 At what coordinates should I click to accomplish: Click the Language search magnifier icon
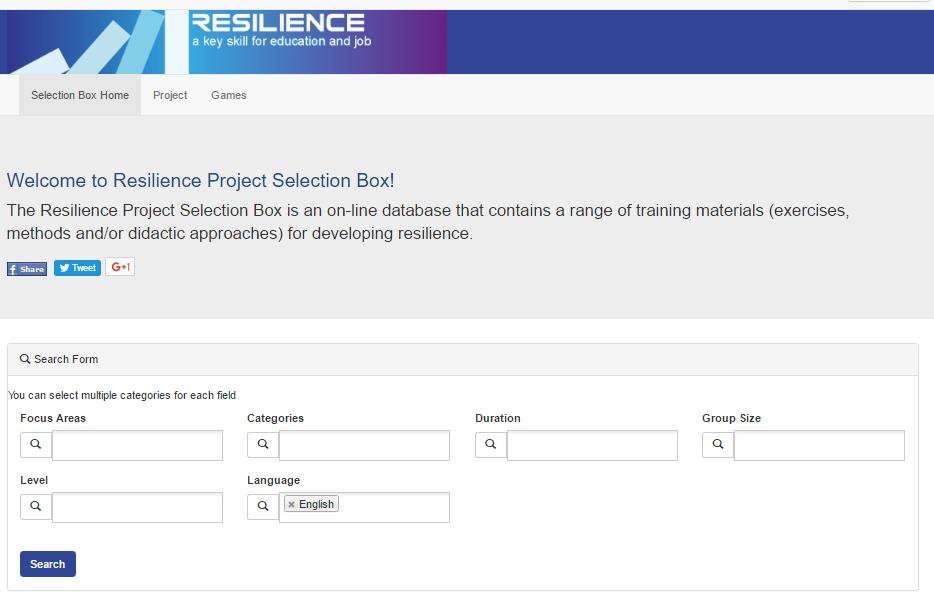262,506
